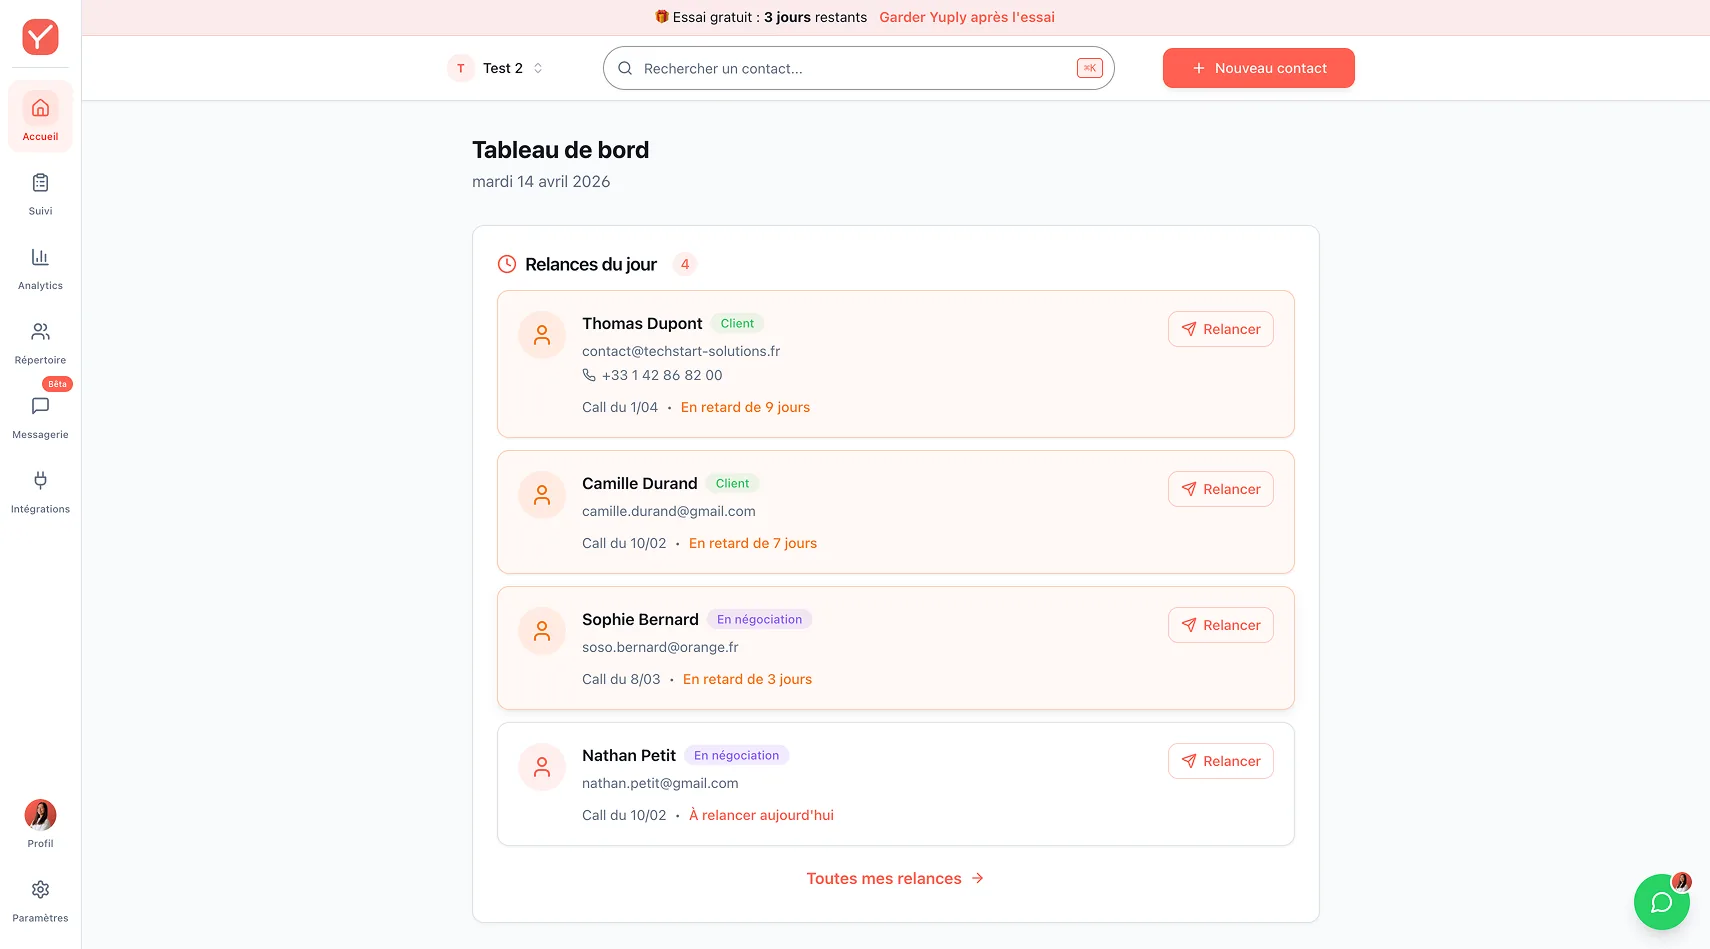Click the relances count badge 4
Image resolution: width=1710 pixels, height=949 pixels.
(x=685, y=264)
